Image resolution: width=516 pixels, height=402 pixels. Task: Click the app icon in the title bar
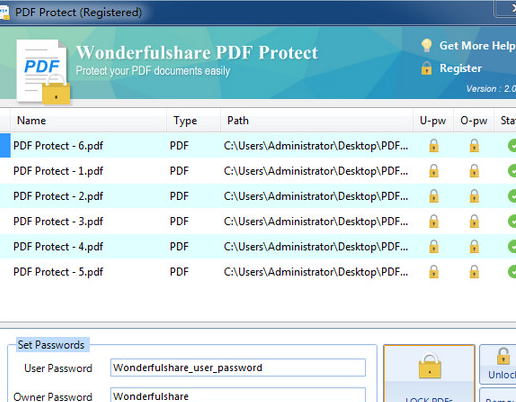4,13
